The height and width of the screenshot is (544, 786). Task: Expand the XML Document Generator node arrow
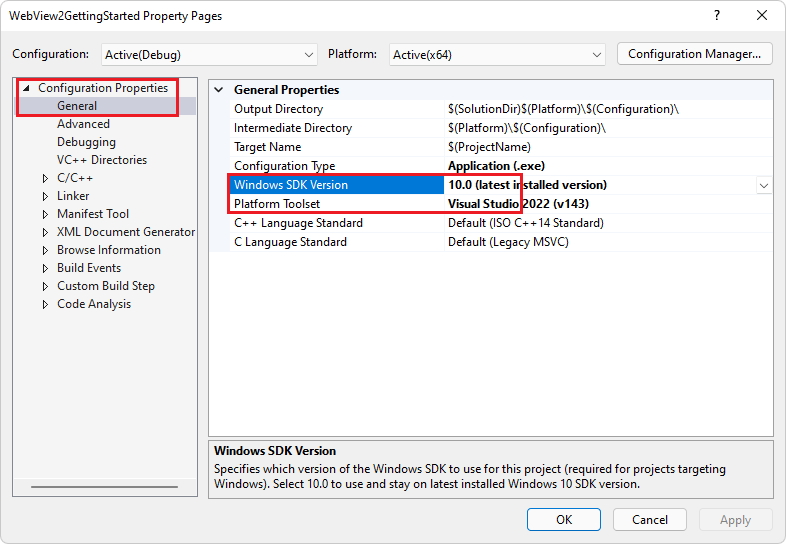(x=45, y=233)
